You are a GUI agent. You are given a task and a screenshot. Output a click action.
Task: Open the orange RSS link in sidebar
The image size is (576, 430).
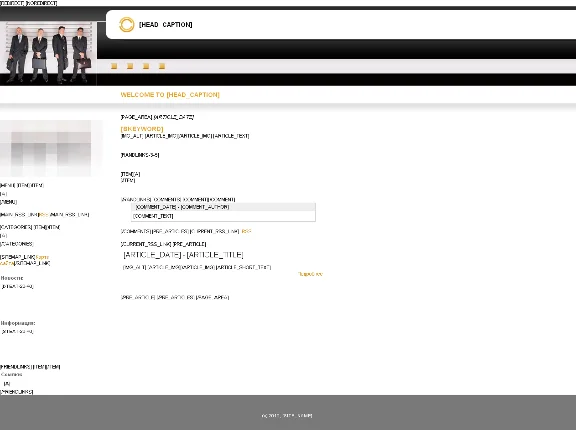(44, 215)
